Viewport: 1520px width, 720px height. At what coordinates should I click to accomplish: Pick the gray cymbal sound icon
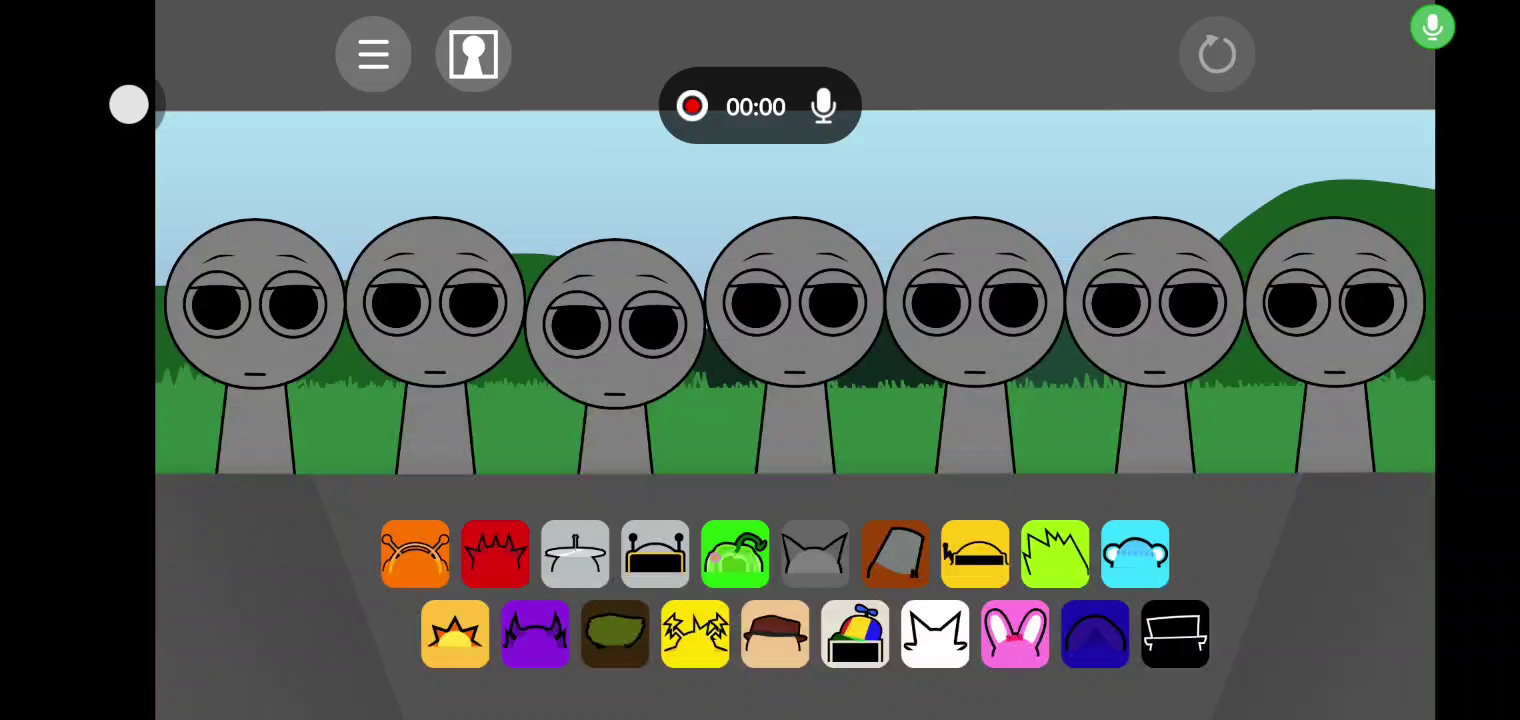coord(575,554)
